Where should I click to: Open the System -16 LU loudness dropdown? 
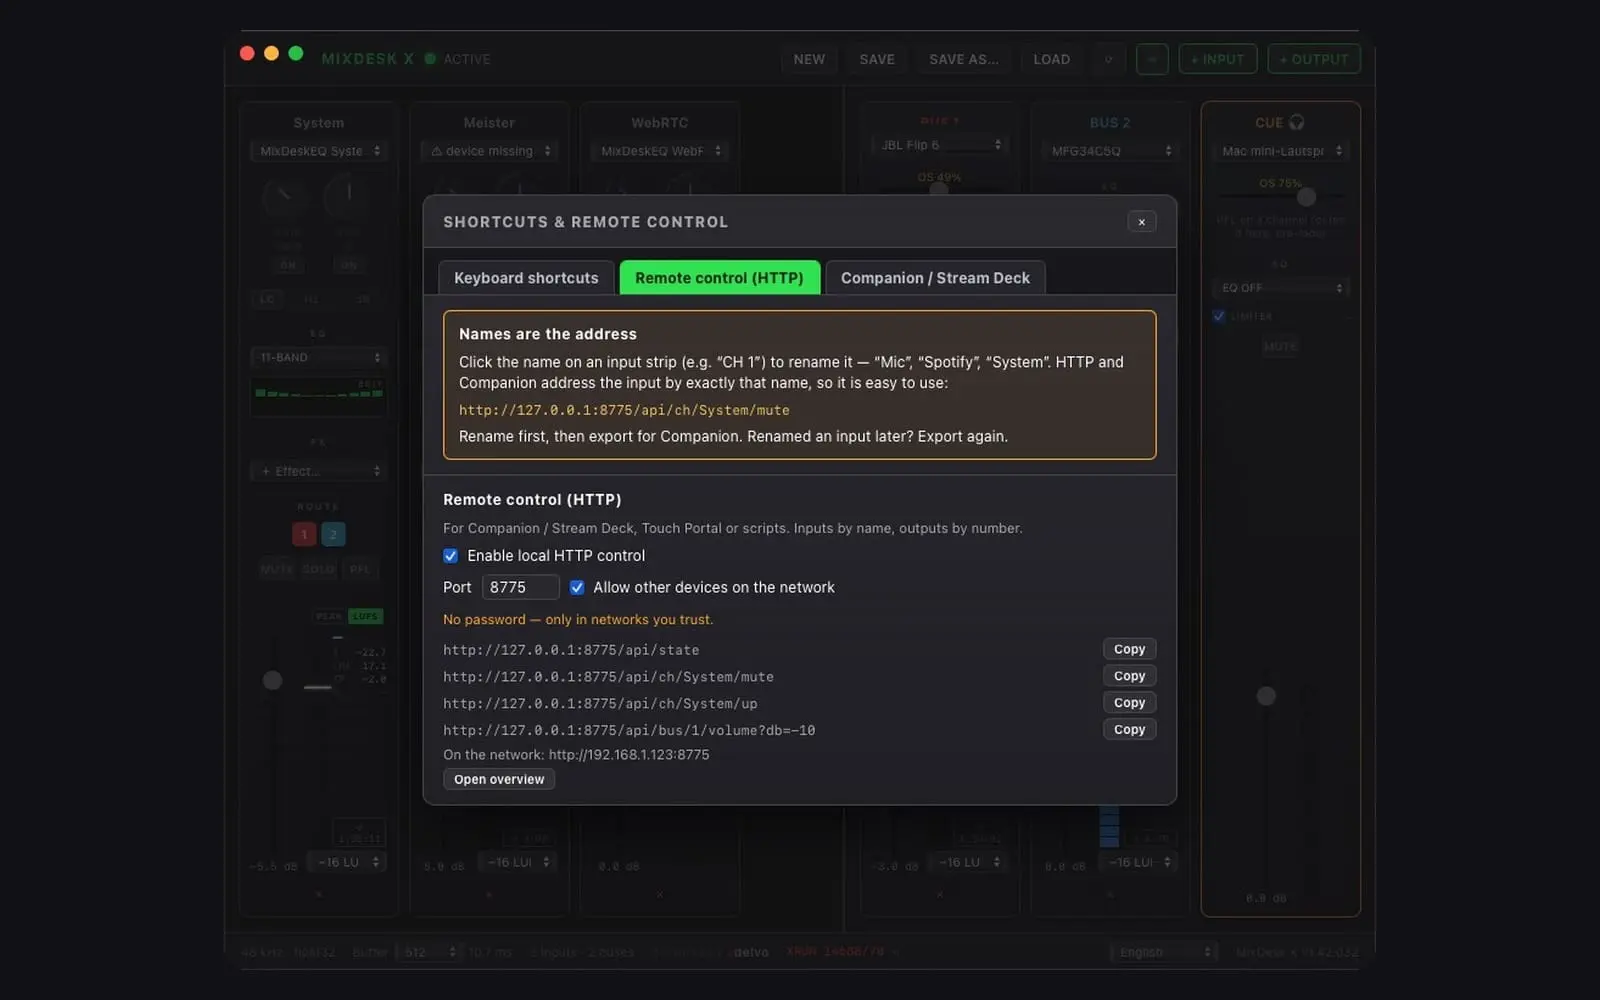(348, 862)
